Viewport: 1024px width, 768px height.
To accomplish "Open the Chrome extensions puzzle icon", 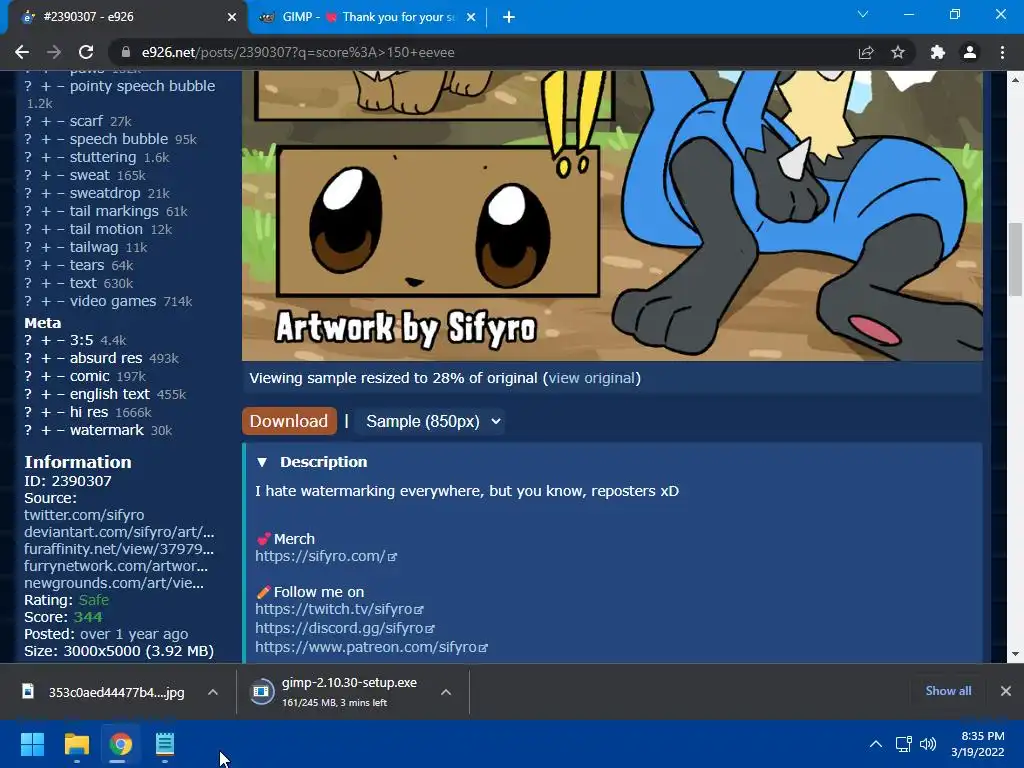I will coord(938,52).
